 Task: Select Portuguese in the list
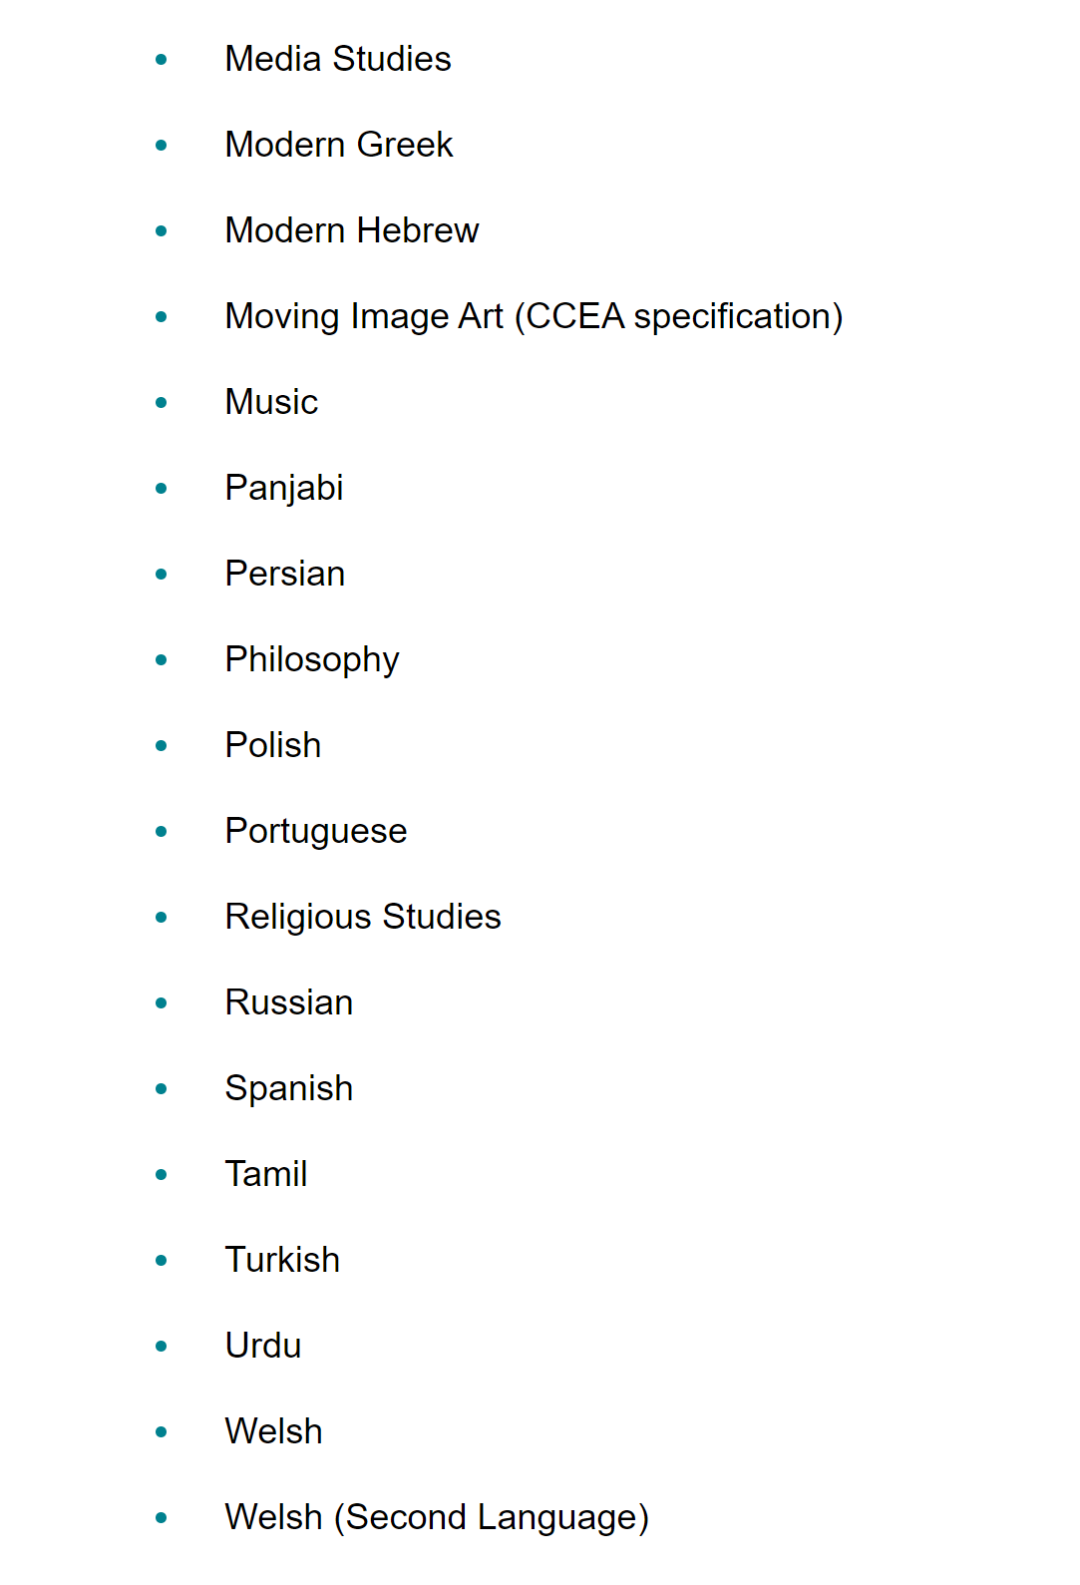pos(316,833)
